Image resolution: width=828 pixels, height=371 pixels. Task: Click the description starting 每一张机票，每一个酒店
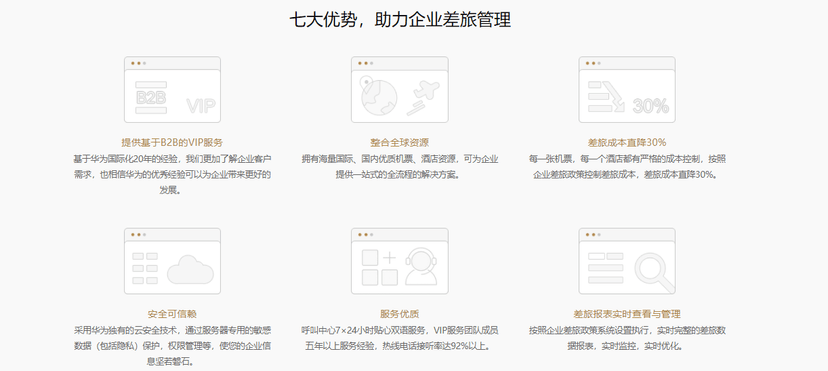pyautogui.click(x=627, y=167)
